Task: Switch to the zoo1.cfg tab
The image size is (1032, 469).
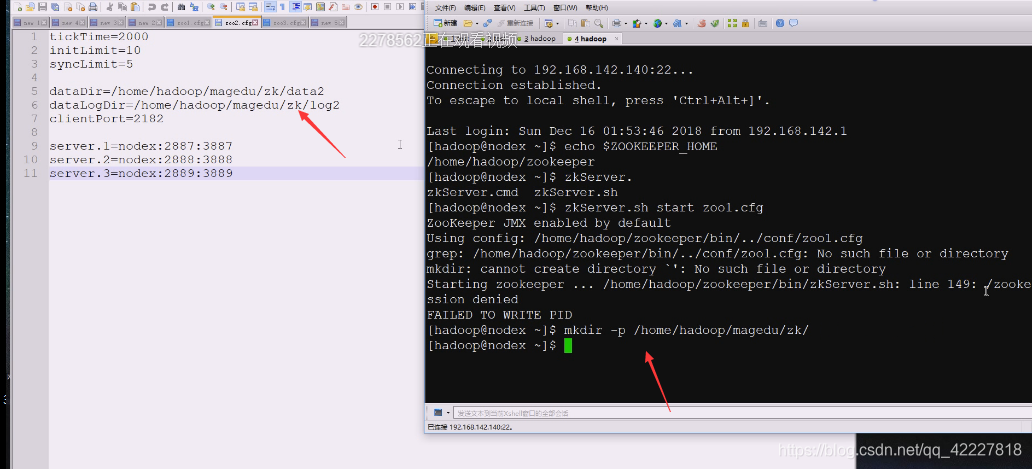Action: click(x=189, y=23)
